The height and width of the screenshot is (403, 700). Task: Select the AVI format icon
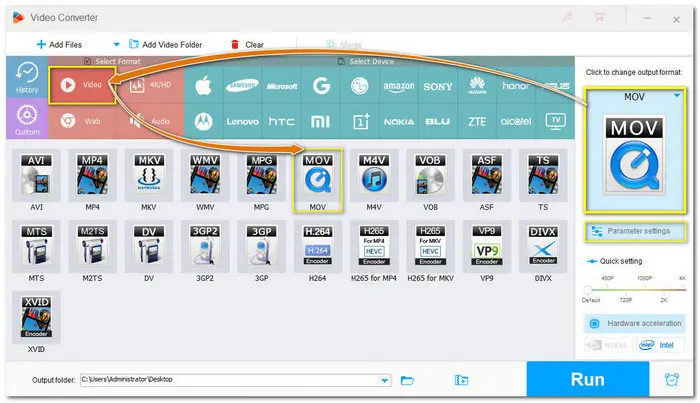[36, 175]
